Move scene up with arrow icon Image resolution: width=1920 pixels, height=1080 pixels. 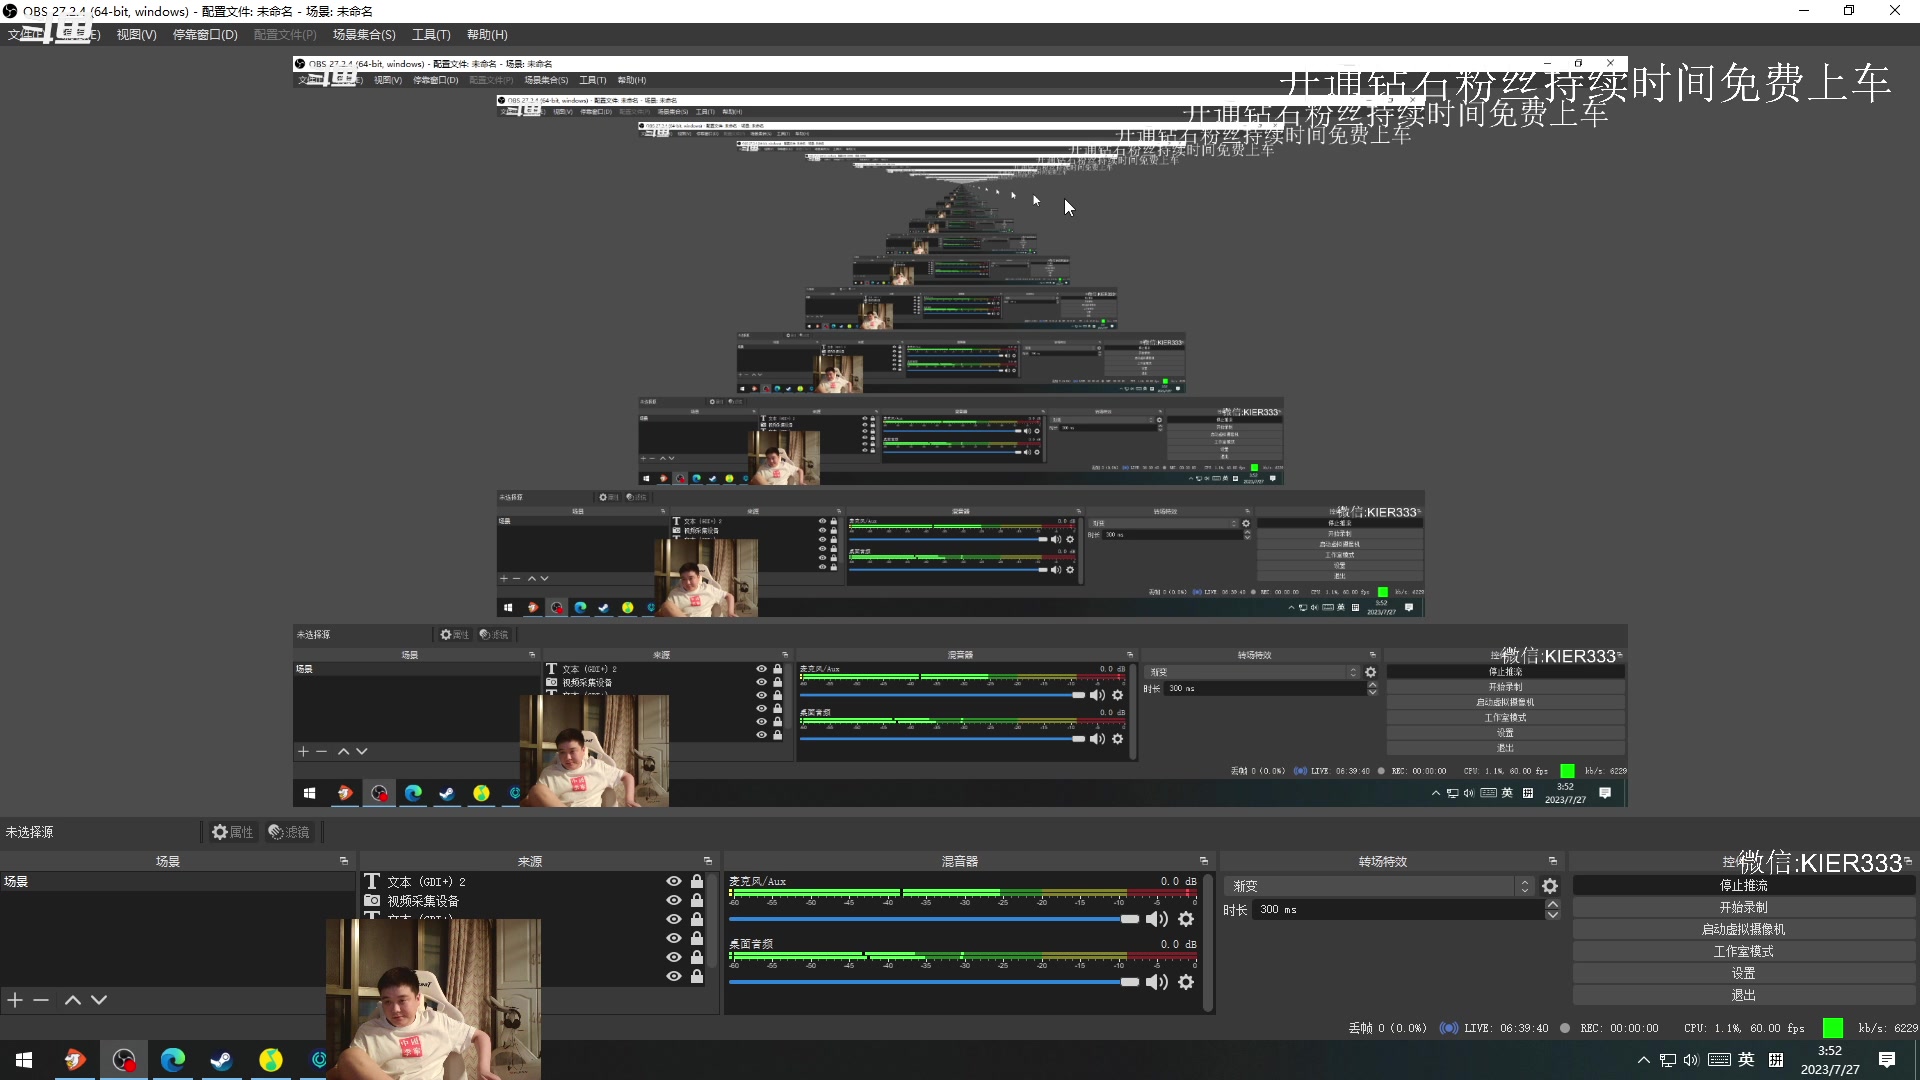coord(73,1000)
